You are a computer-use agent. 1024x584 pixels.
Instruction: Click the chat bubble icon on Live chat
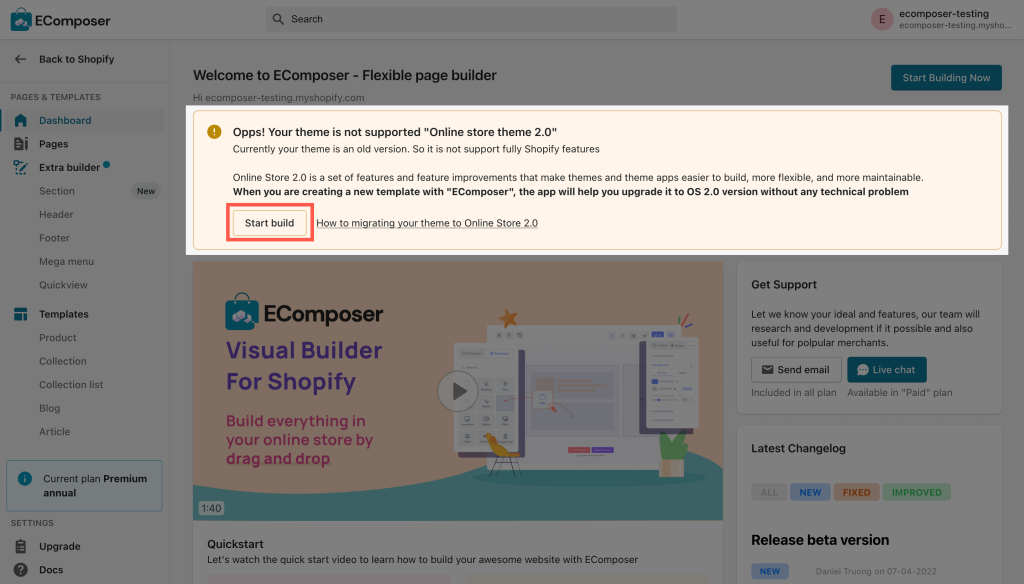[863, 370]
